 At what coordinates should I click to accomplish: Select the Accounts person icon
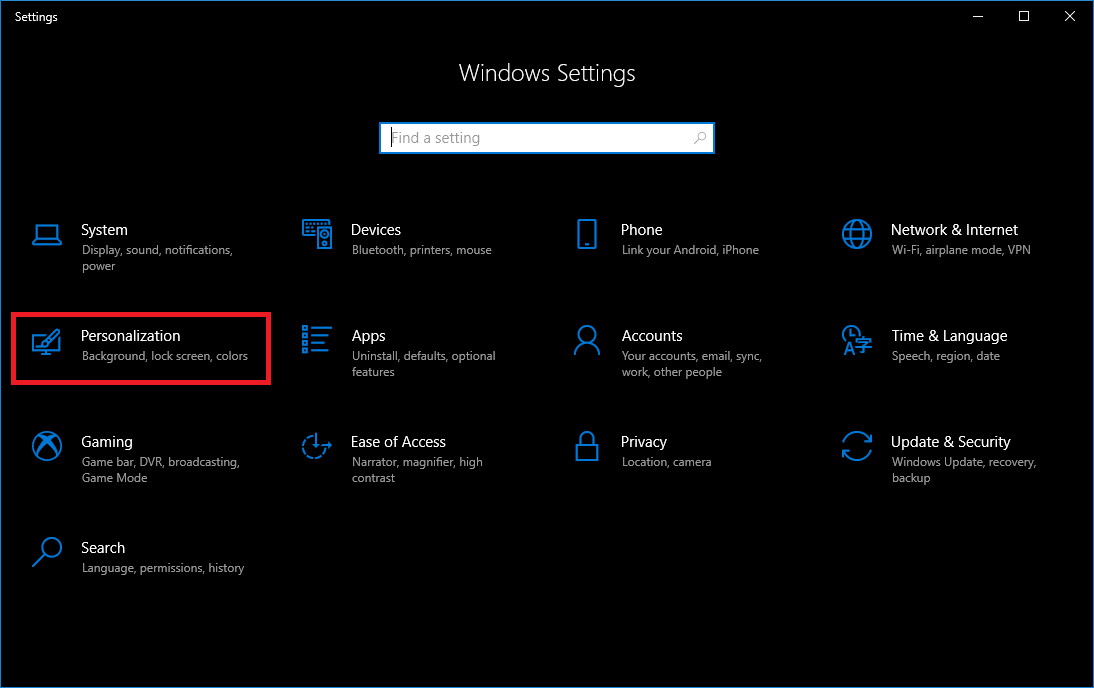click(x=587, y=341)
